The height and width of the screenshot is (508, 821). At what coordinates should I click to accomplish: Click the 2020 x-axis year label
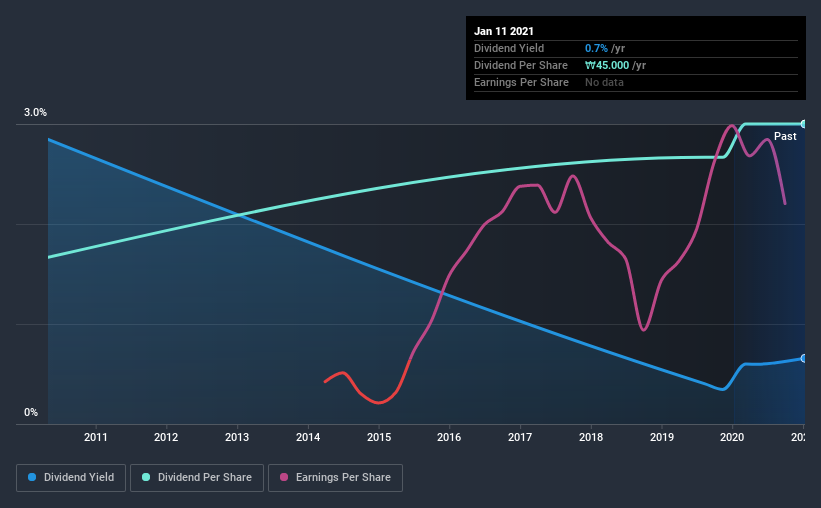coord(733,437)
